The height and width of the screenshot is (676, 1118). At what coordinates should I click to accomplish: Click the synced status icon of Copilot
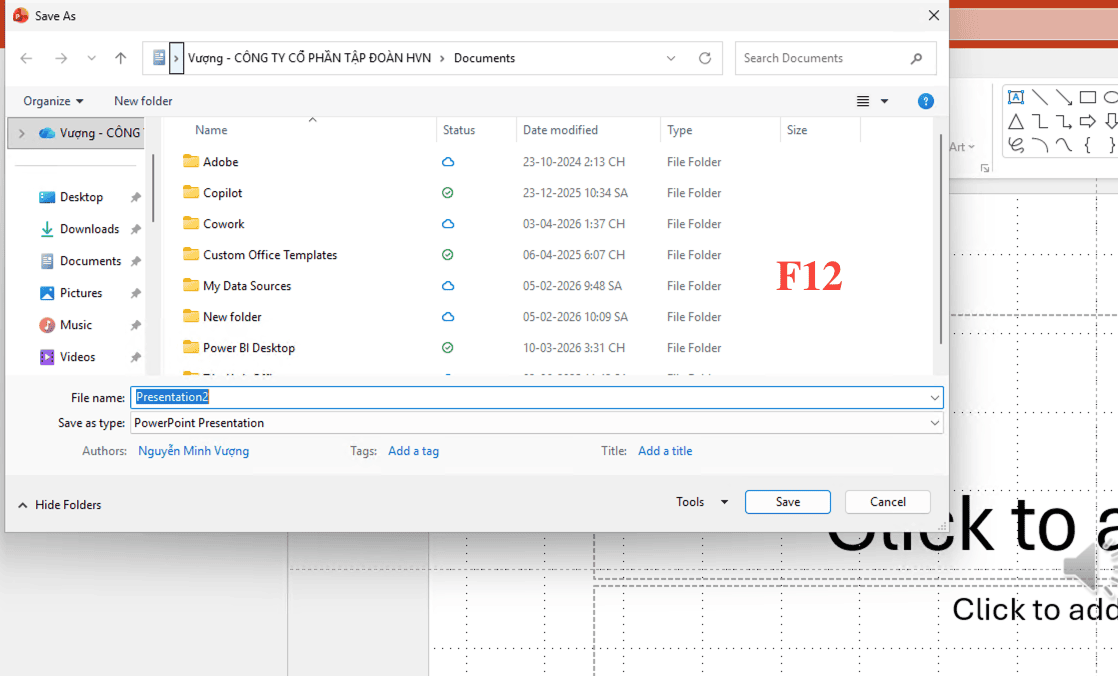point(448,193)
